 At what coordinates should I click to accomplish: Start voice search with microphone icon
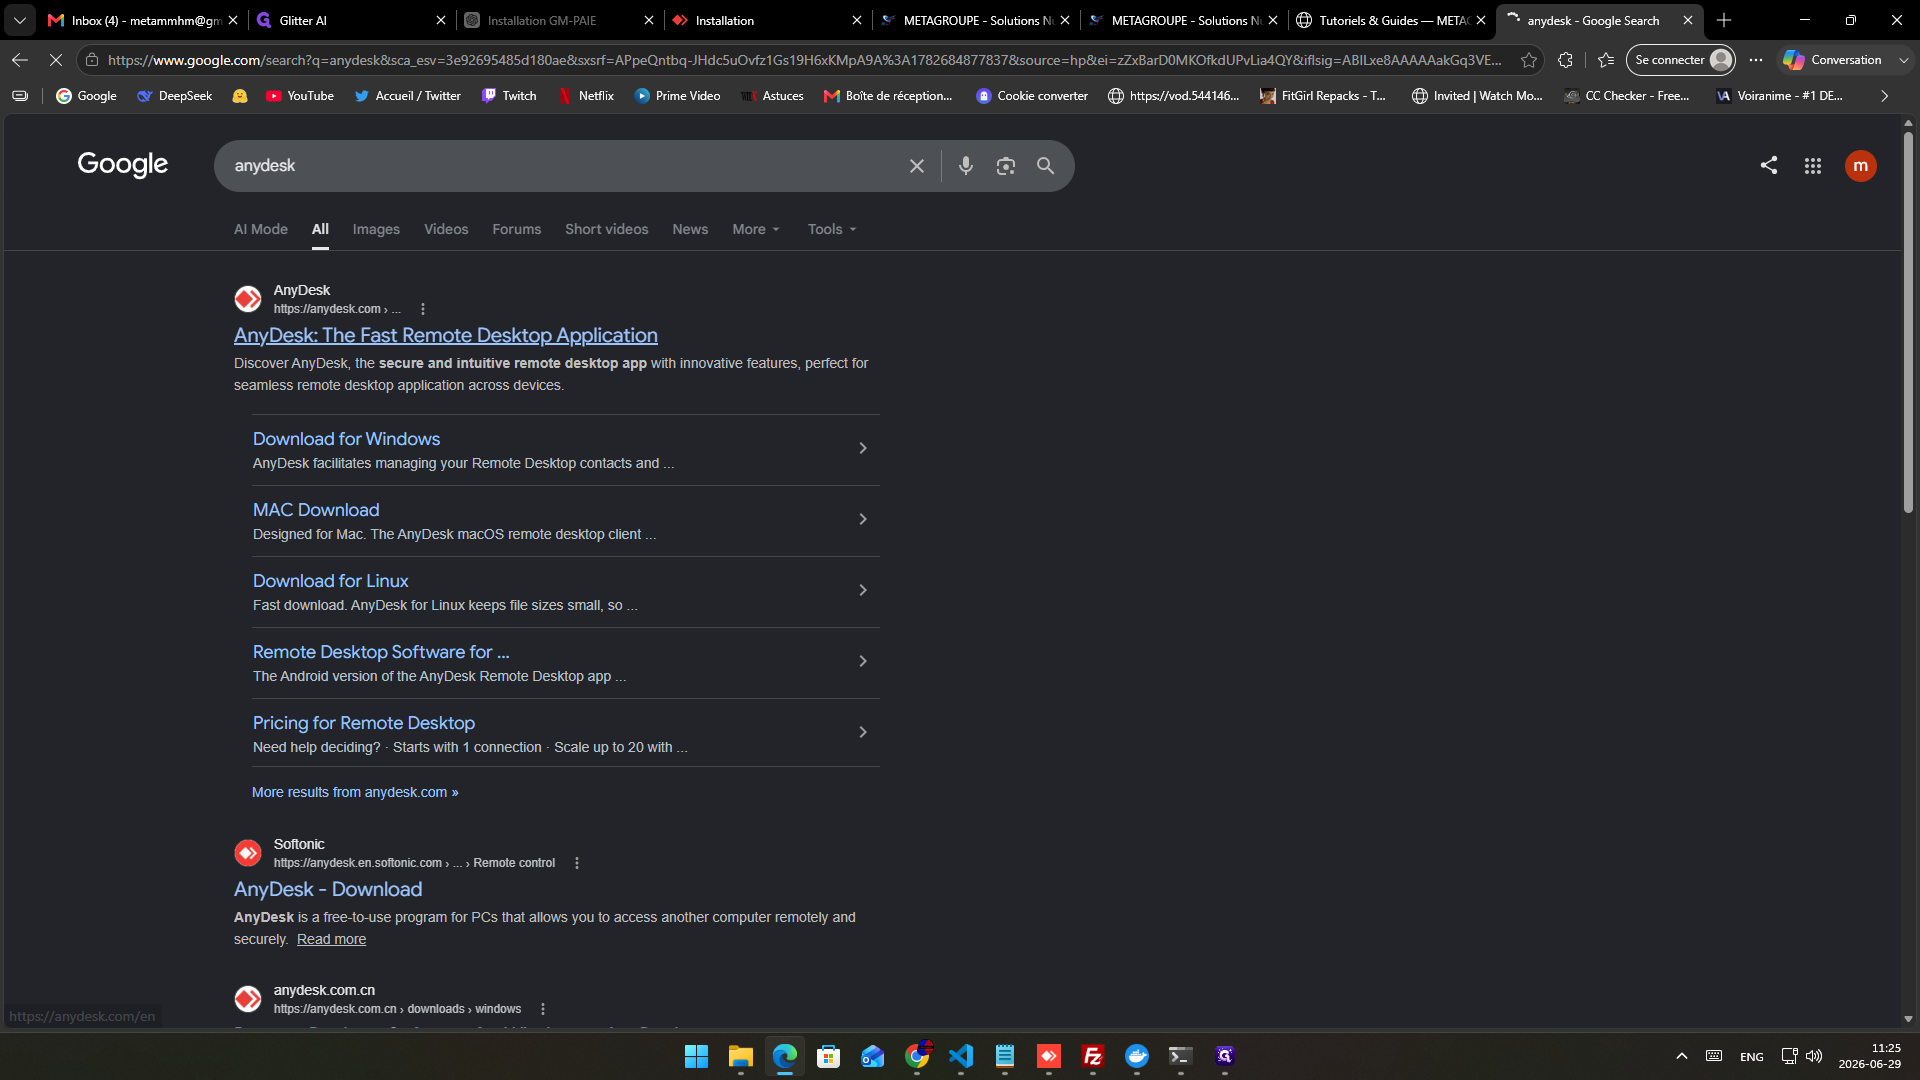pyautogui.click(x=965, y=166)
